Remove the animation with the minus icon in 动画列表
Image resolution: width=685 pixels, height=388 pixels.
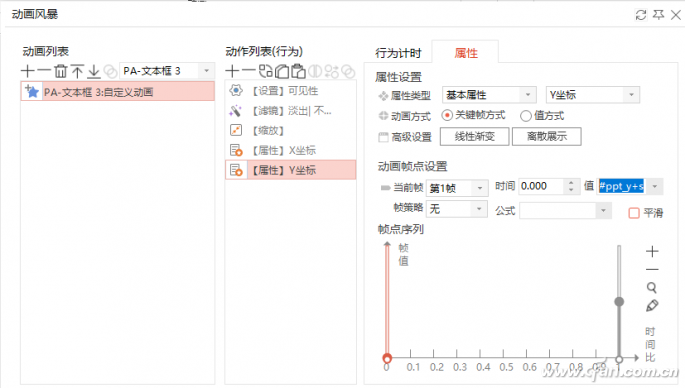click(x=44, y=71)
